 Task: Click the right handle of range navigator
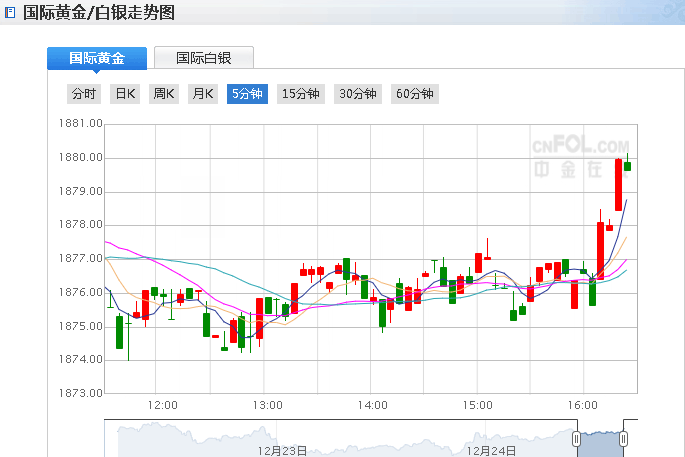point(623,439)
